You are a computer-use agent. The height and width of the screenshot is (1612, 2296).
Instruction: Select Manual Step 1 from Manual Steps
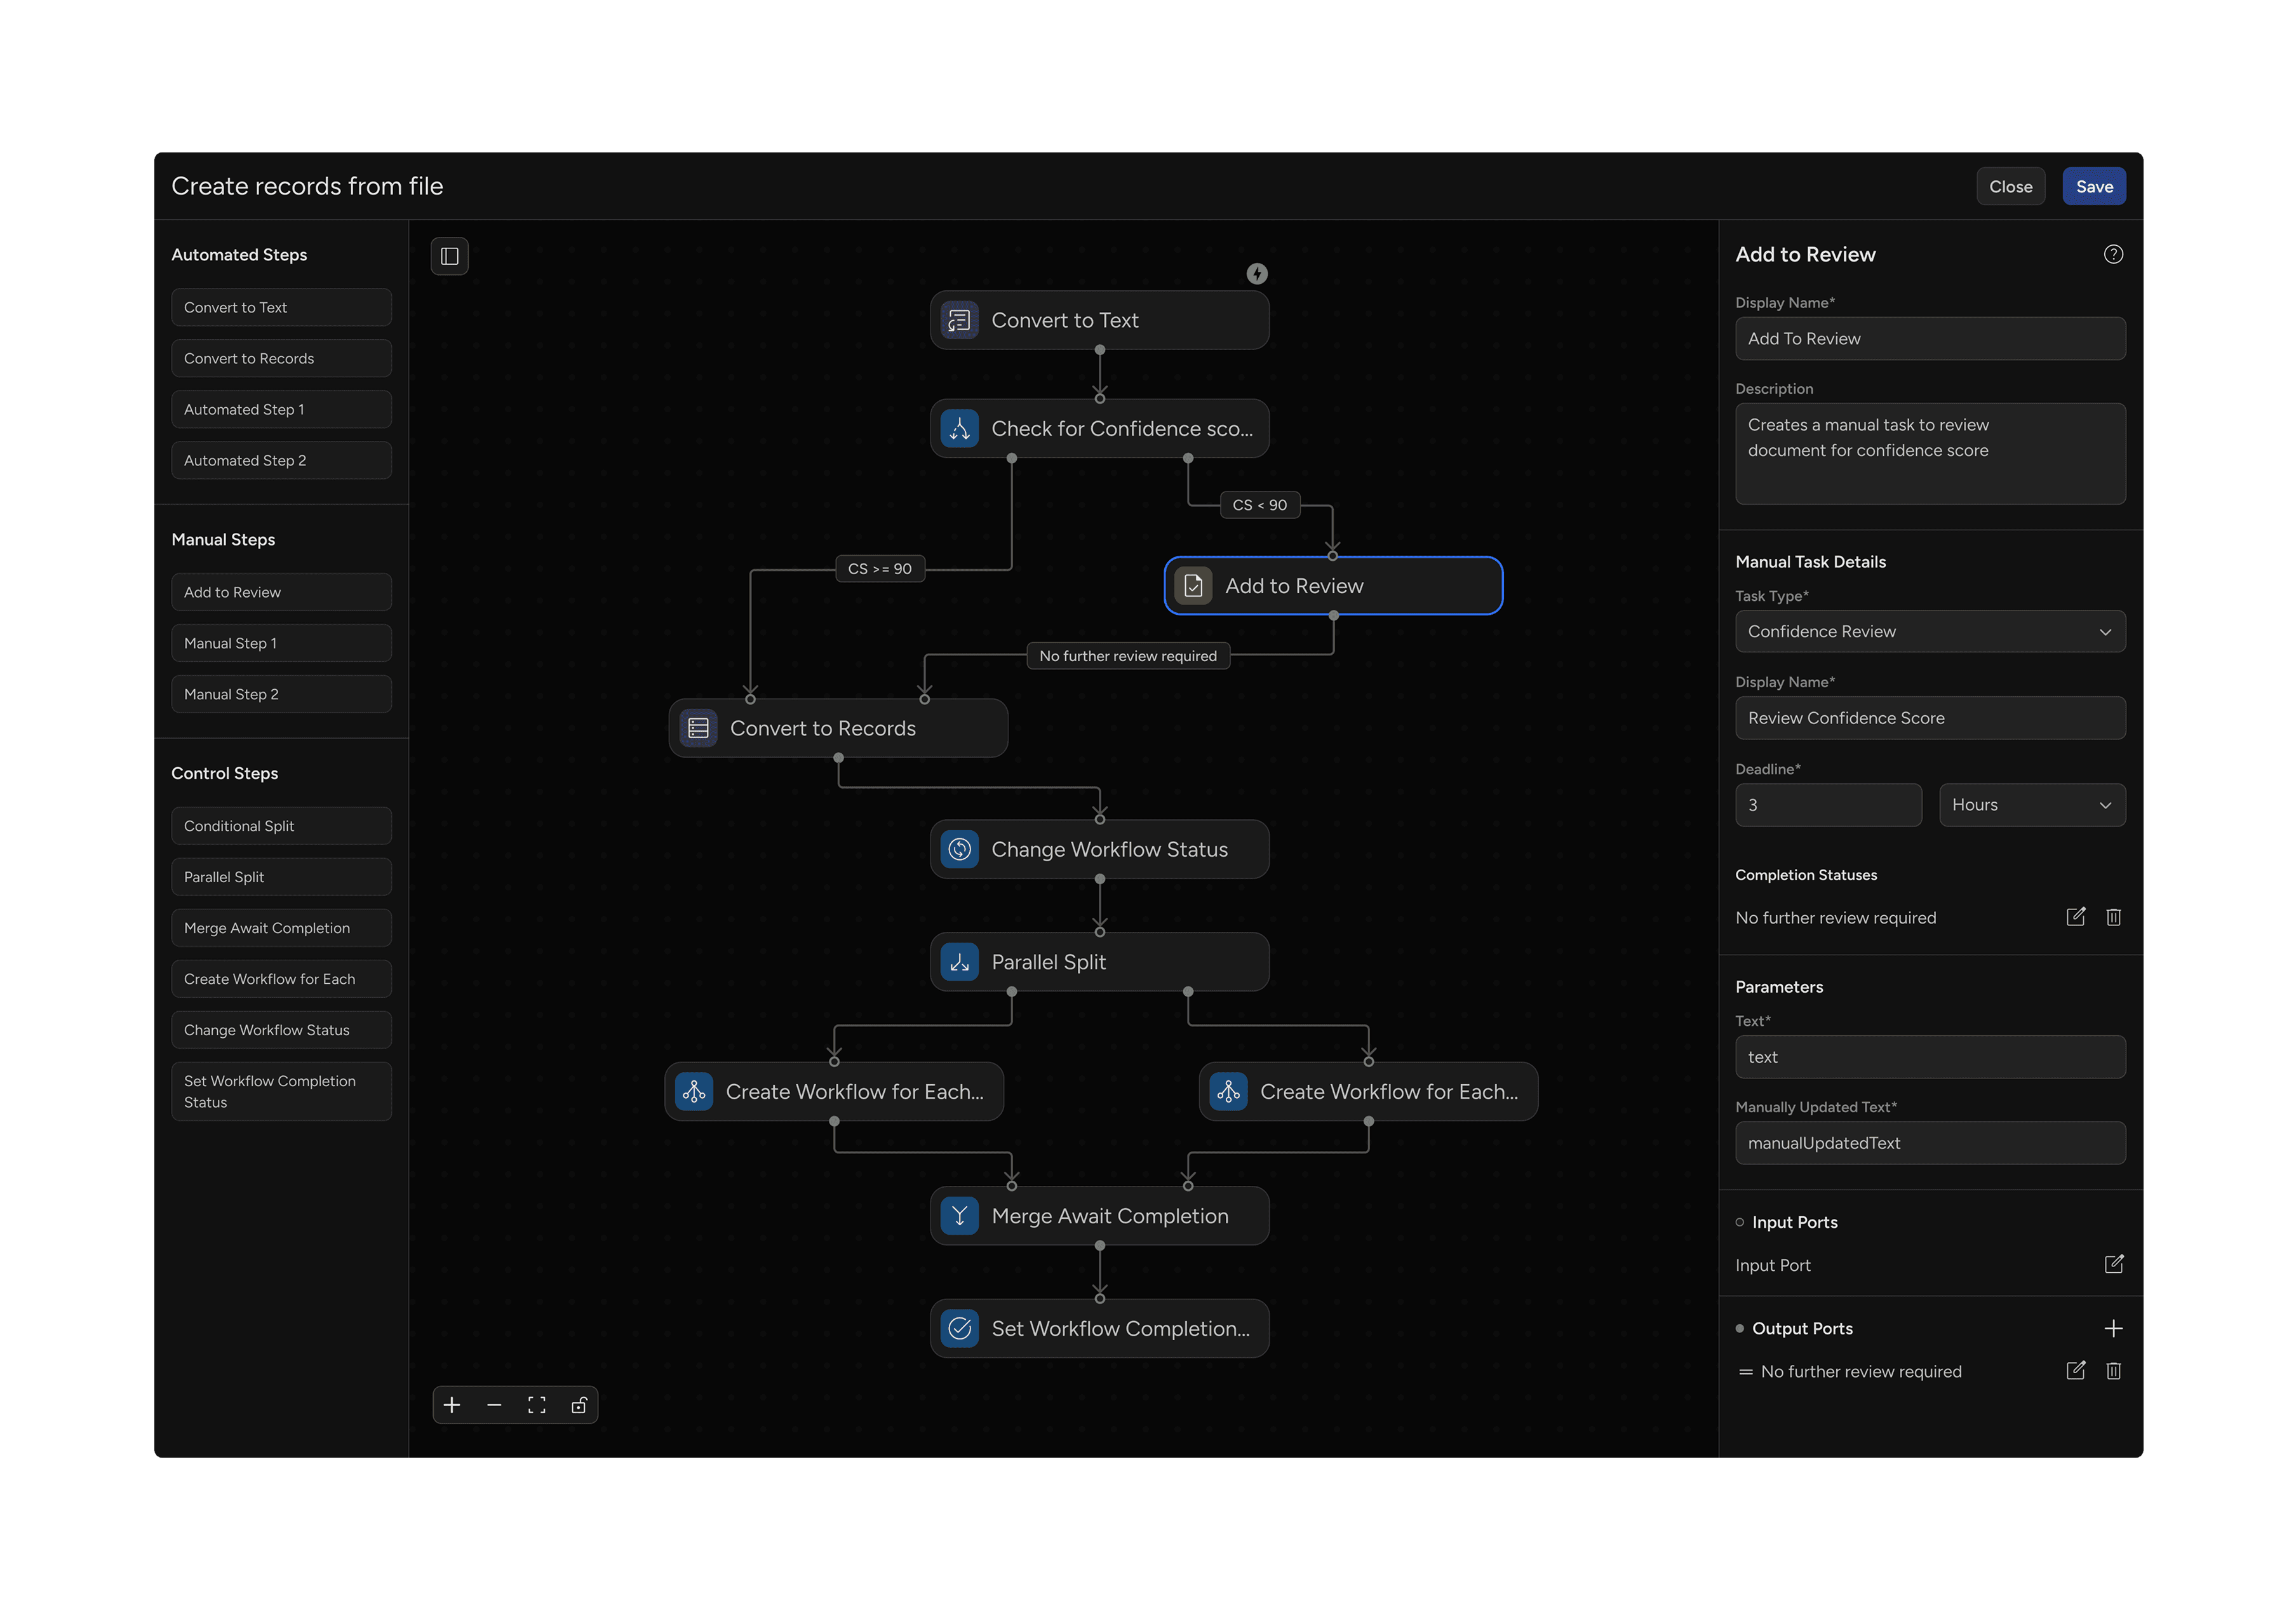(281, 642)
